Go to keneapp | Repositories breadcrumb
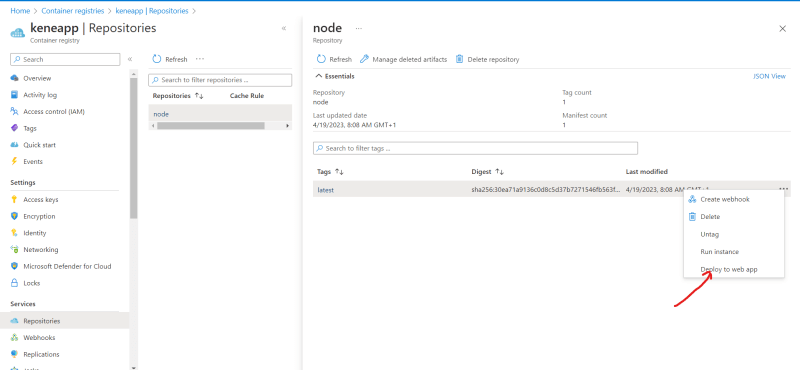Image resolution: width=800 pixels, height=370 pixels. coord(152,11)
